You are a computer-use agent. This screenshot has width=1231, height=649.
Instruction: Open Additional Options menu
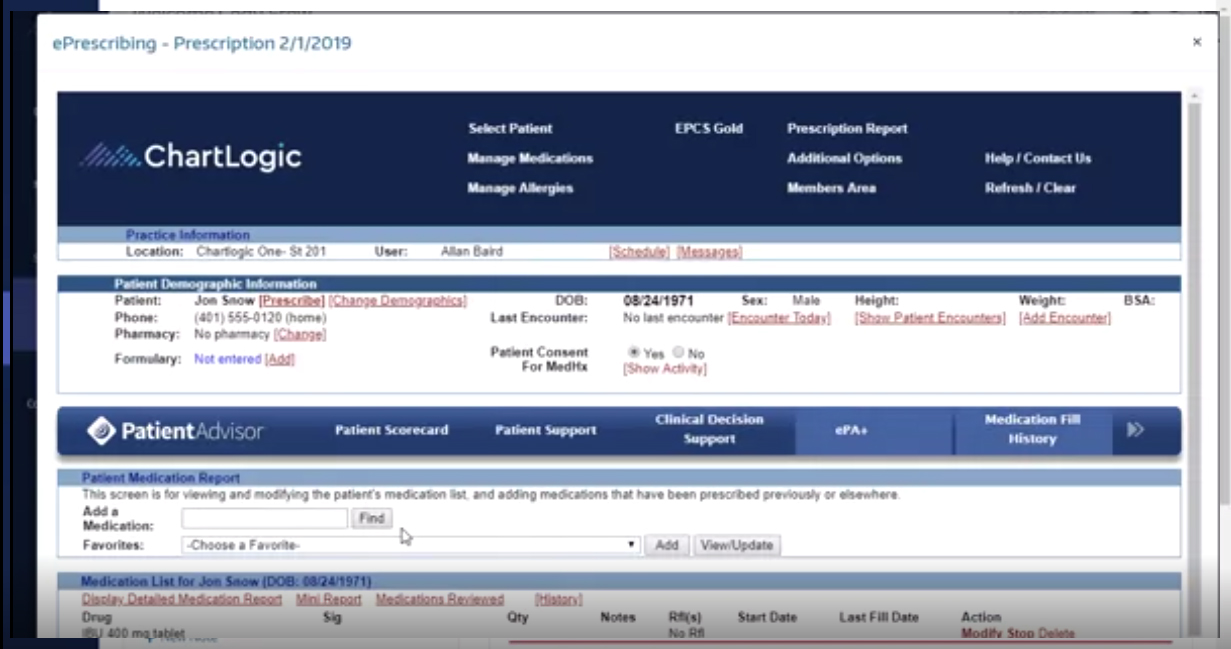tap(844, 158)
